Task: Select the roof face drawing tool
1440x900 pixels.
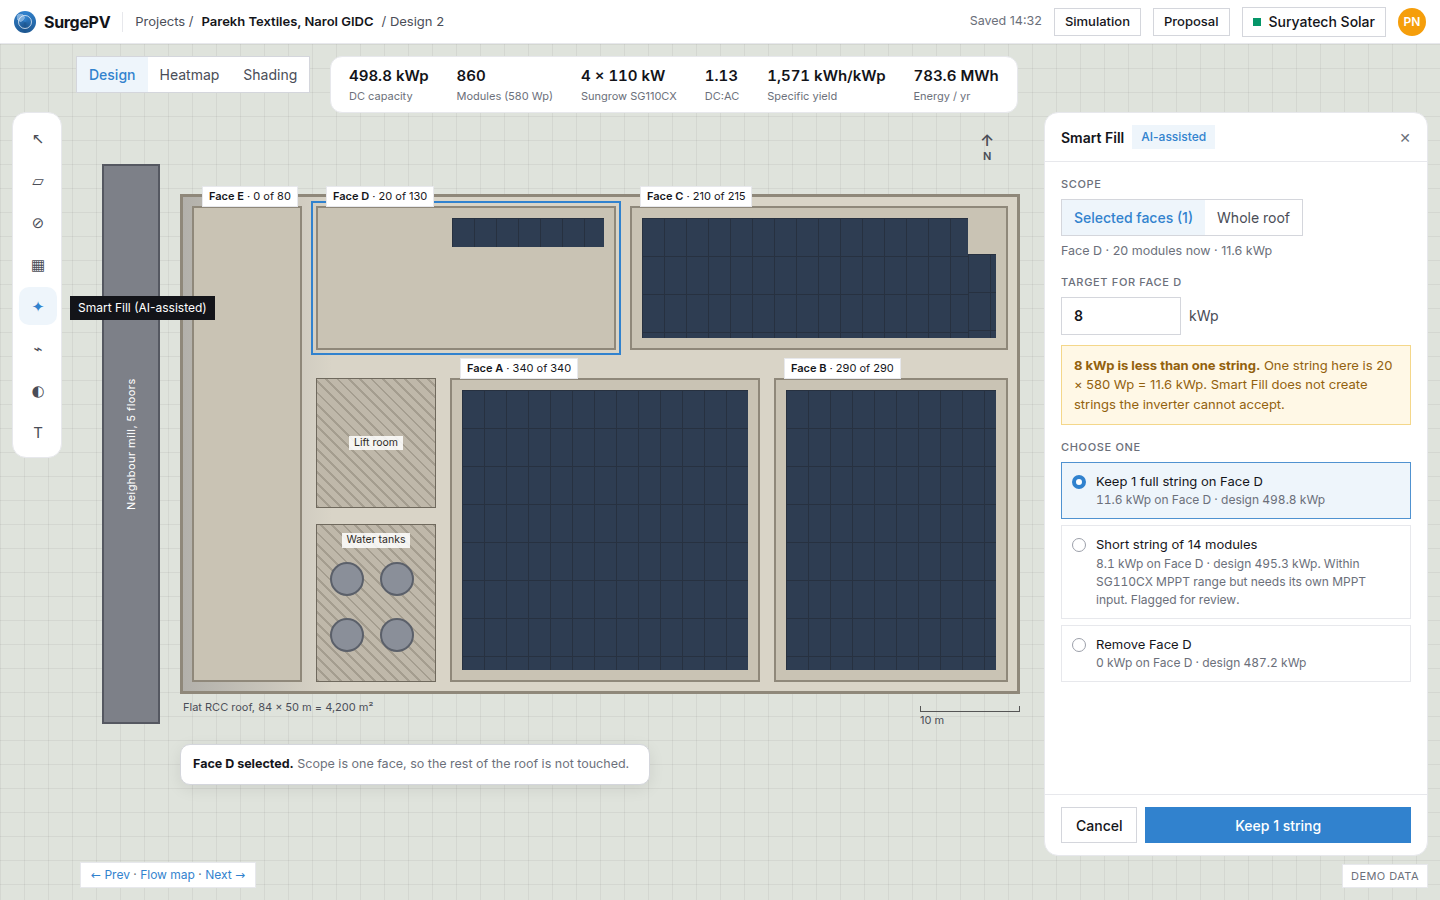Action: coord(38,182)
